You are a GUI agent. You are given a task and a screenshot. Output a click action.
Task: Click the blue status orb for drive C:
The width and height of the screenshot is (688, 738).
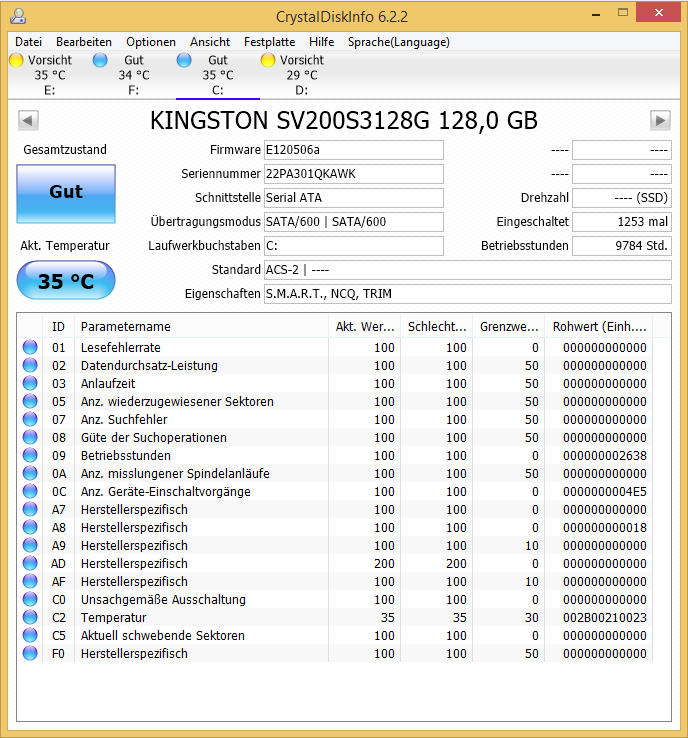pos(184,60)
